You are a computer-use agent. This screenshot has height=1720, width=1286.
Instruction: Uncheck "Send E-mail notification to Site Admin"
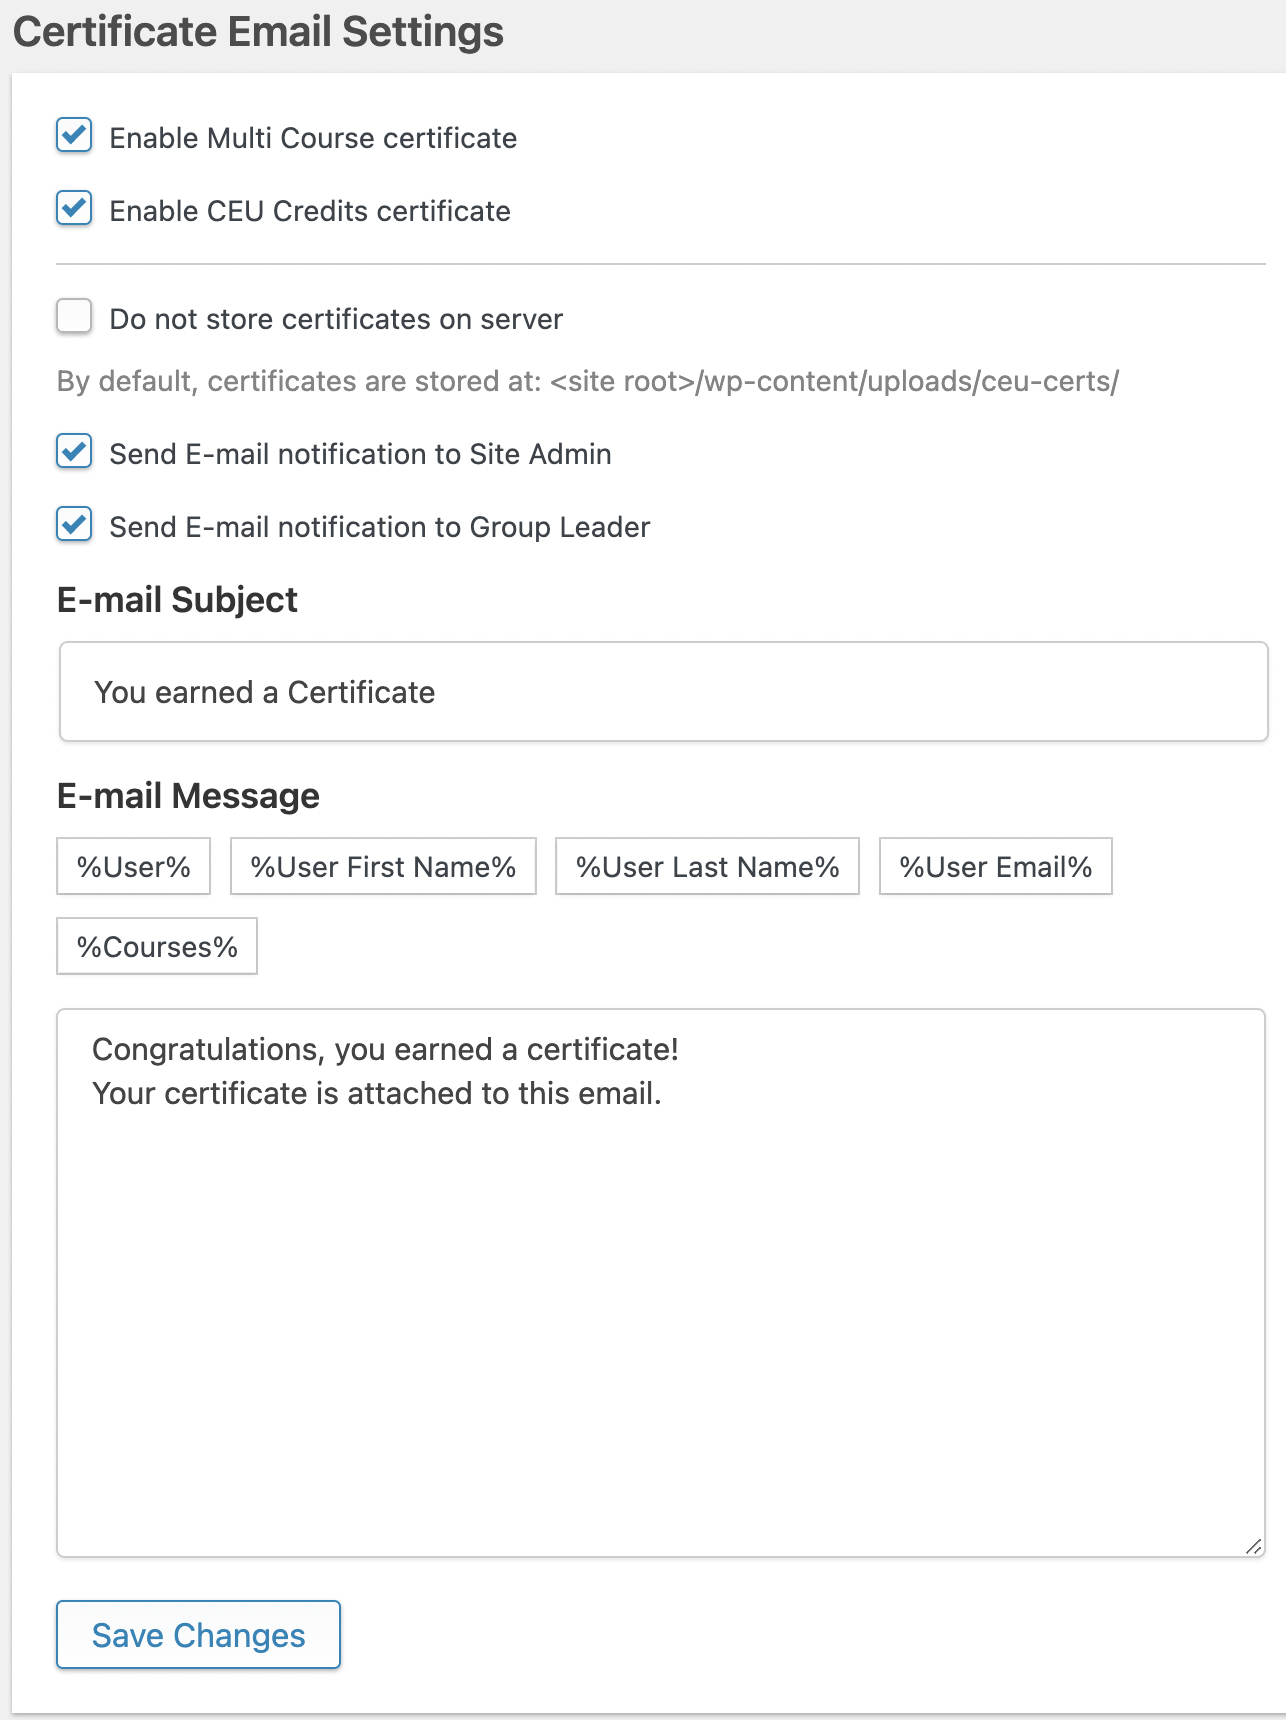point(73,453)
